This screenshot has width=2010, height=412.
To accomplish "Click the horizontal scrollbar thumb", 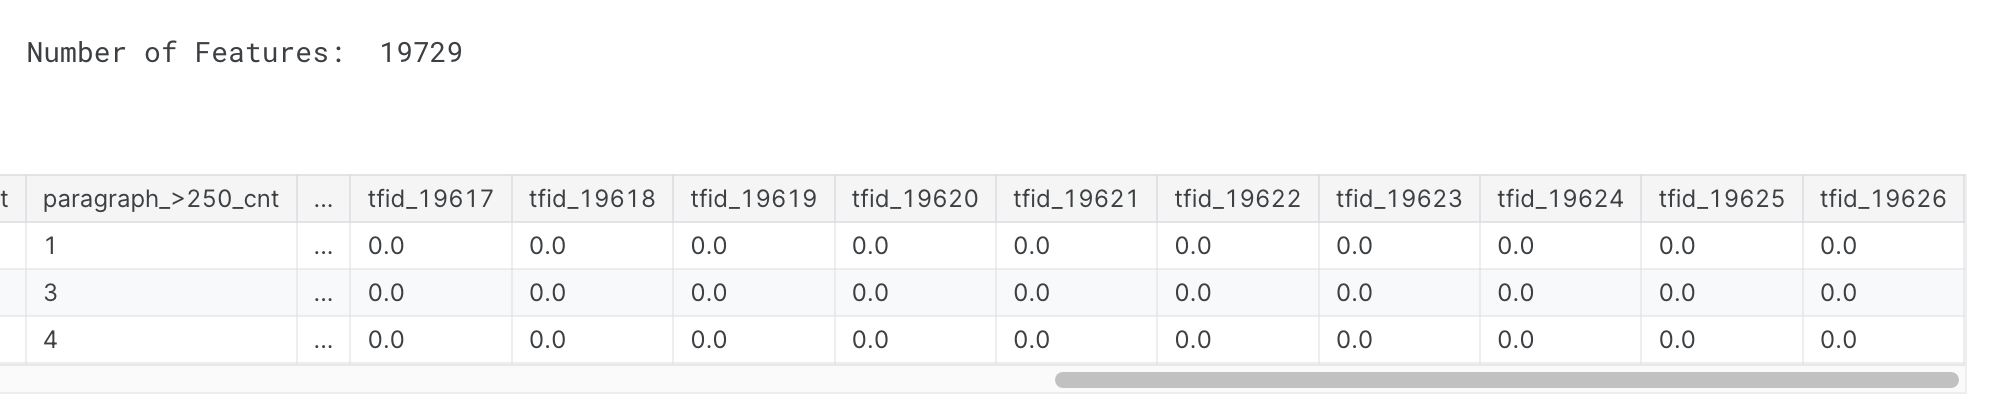I will point(1506,380).
